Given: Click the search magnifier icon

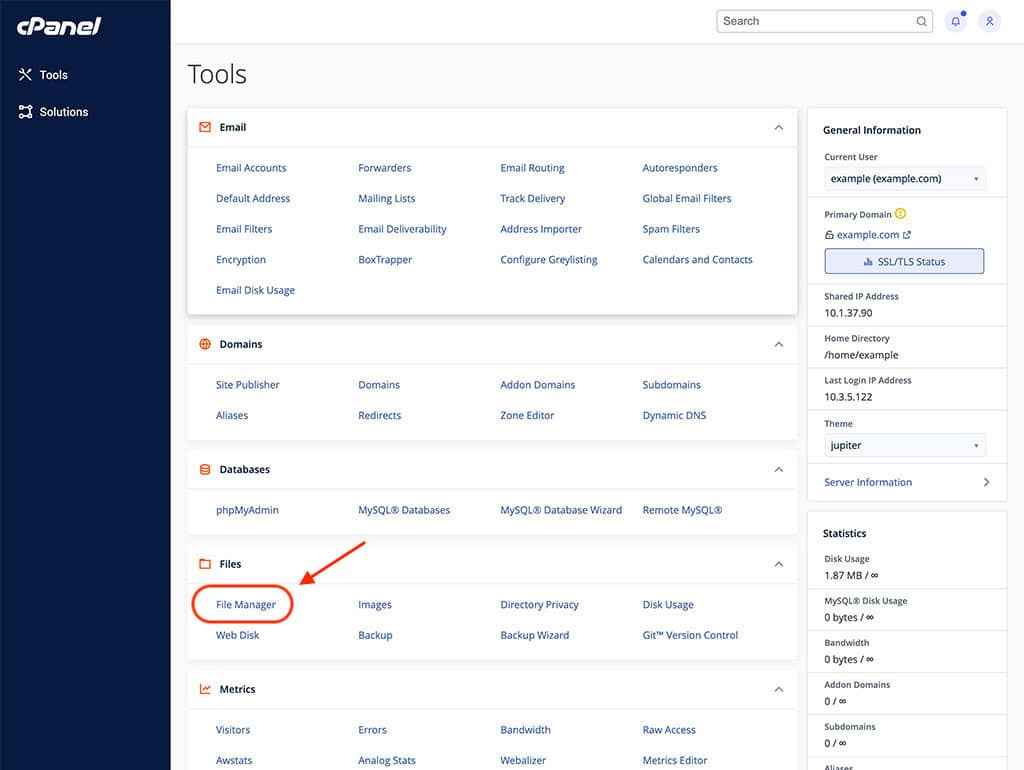Looking at the screenshot, I should tap(920, 21).
